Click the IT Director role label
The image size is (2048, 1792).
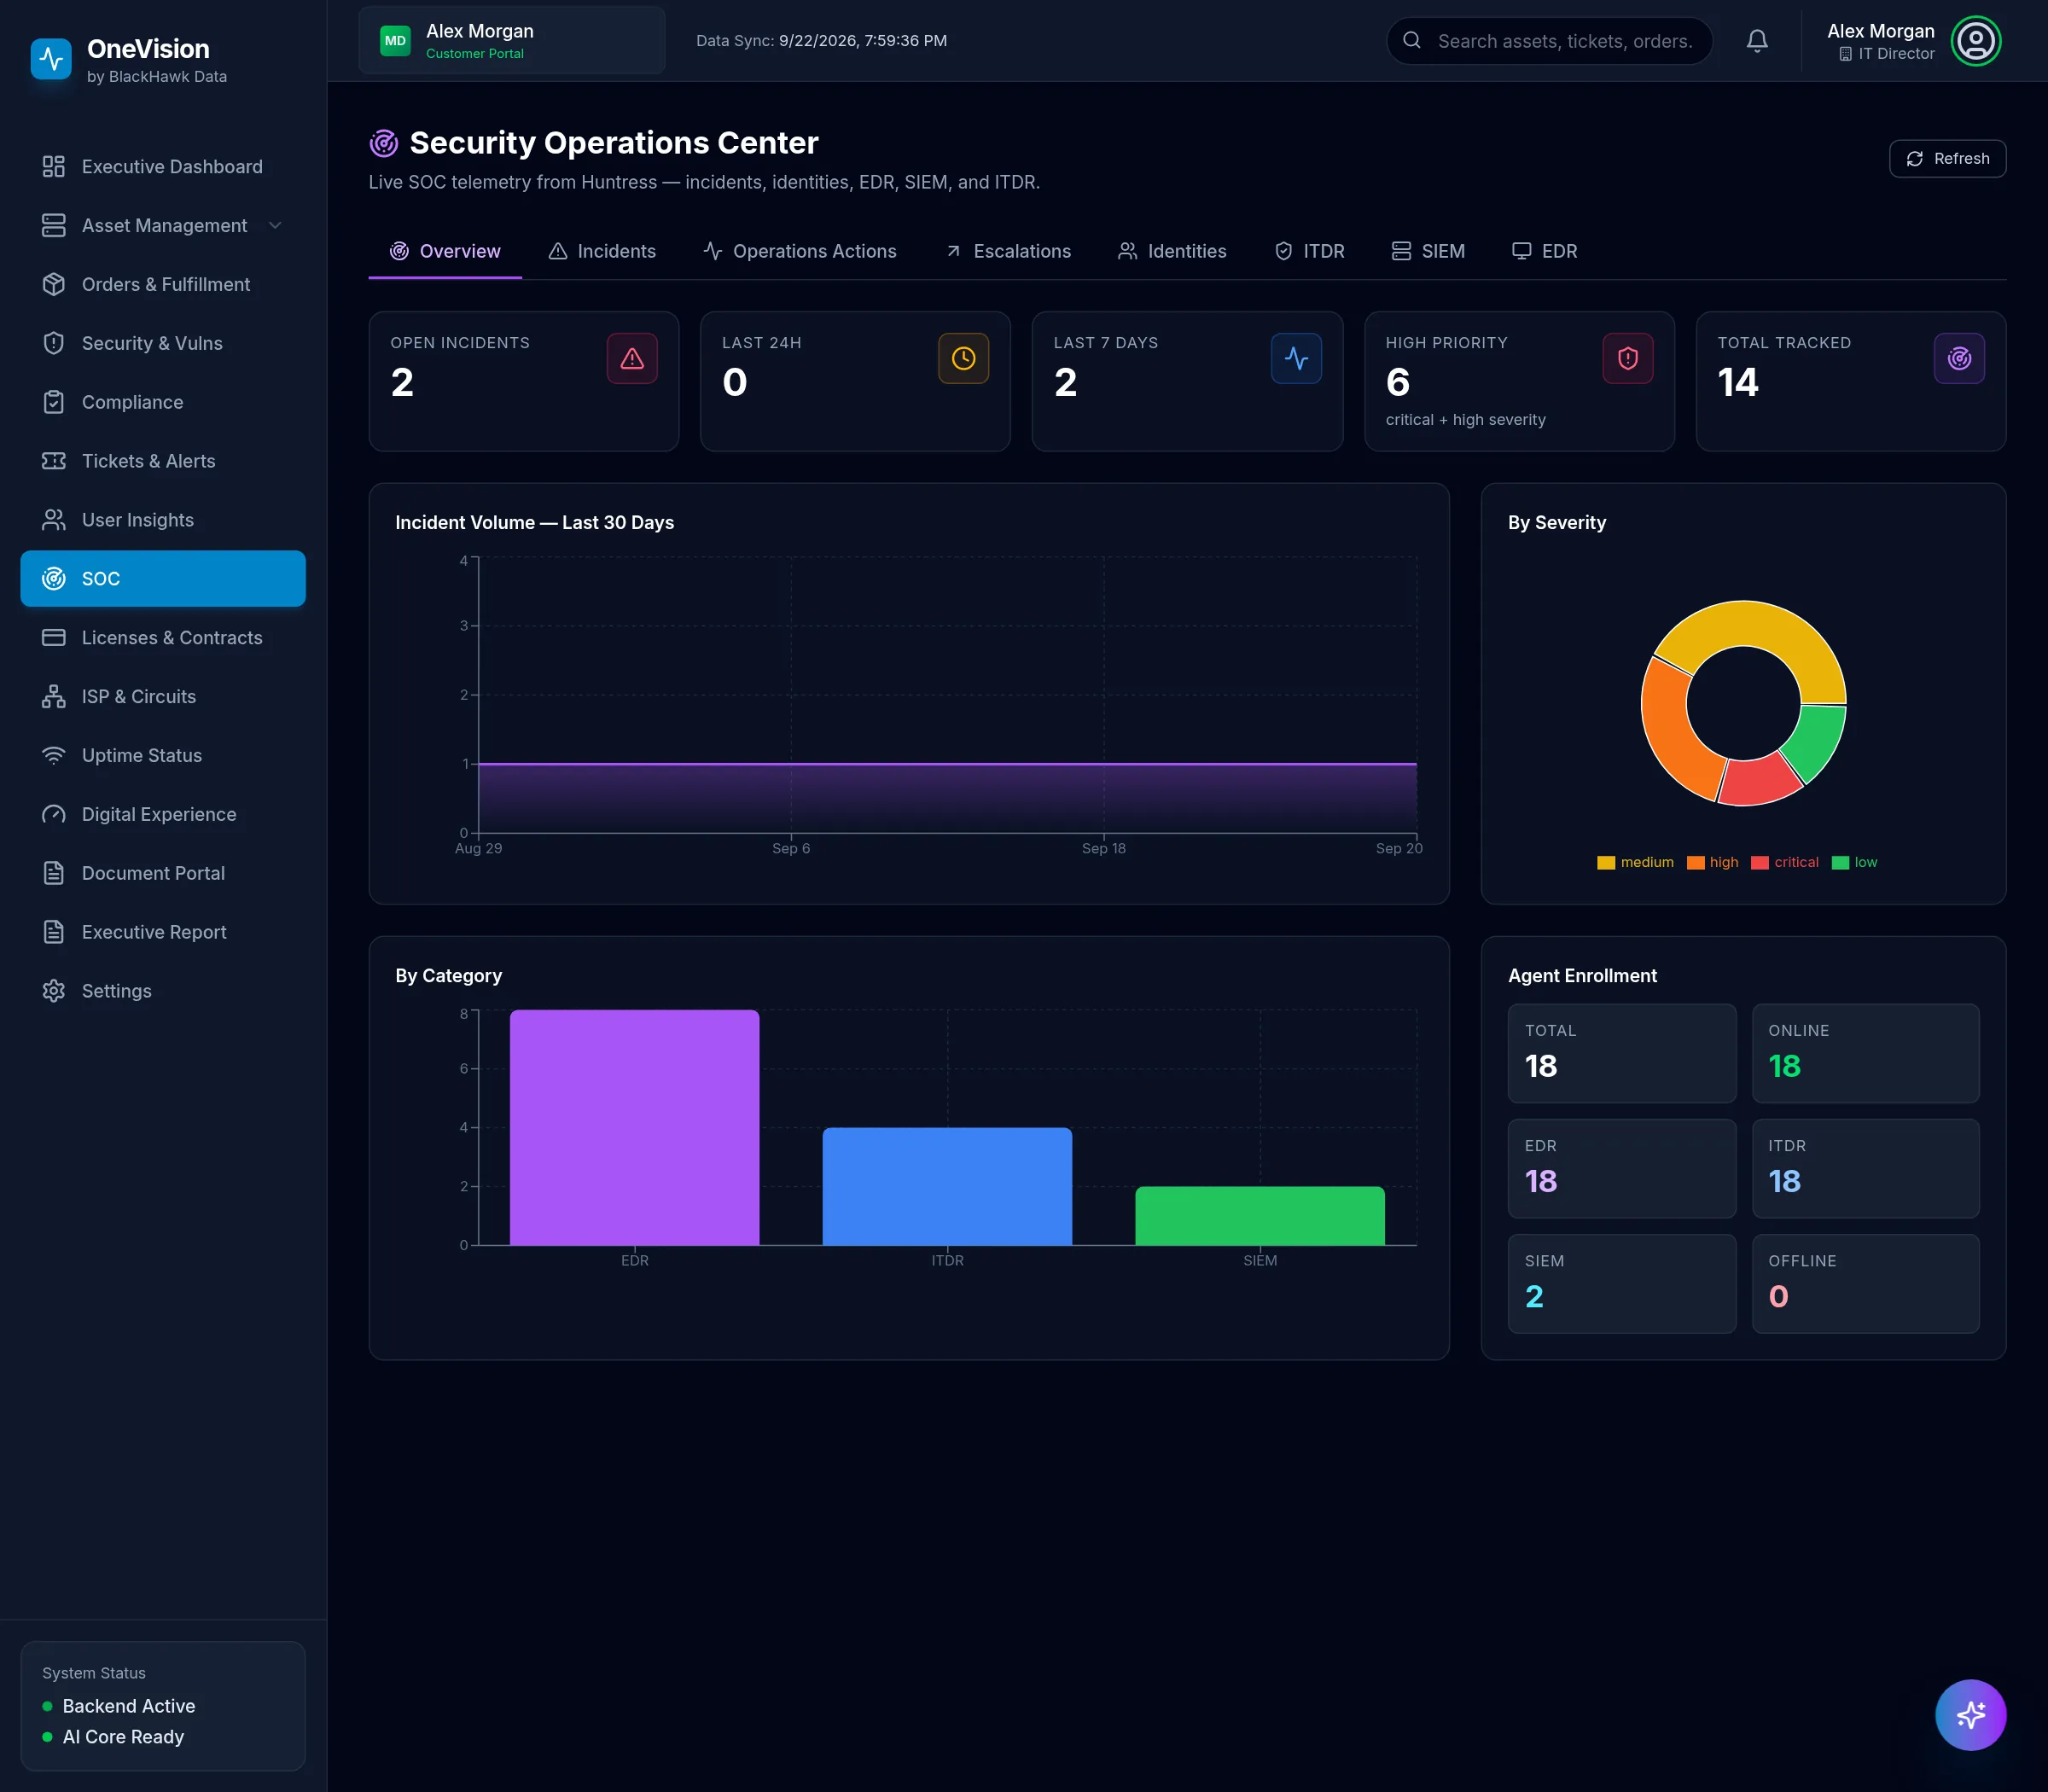point(1896,54)
